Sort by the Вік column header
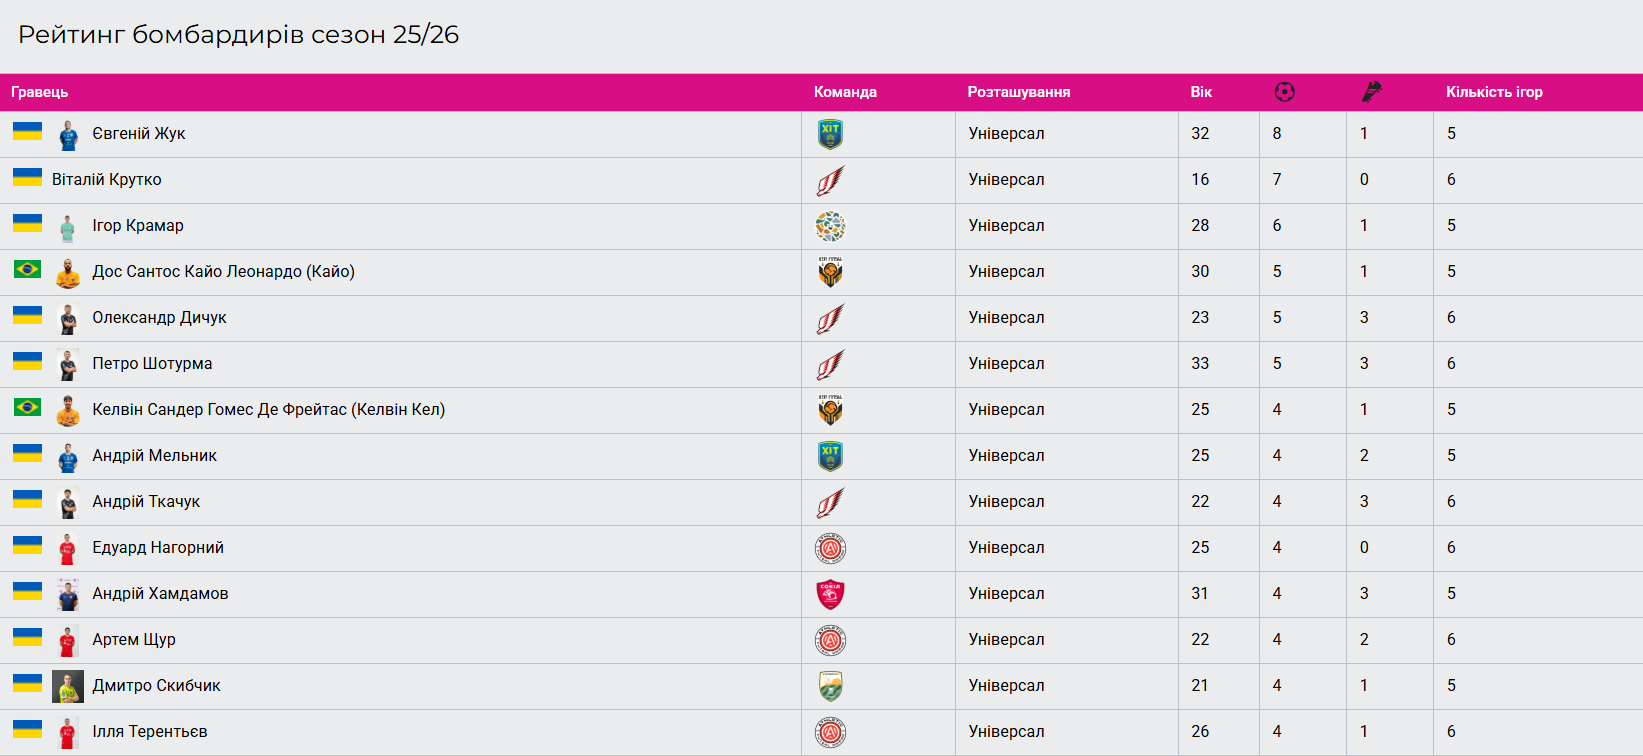Viewport: 1643px width, 756px height. pos(1201,92)
